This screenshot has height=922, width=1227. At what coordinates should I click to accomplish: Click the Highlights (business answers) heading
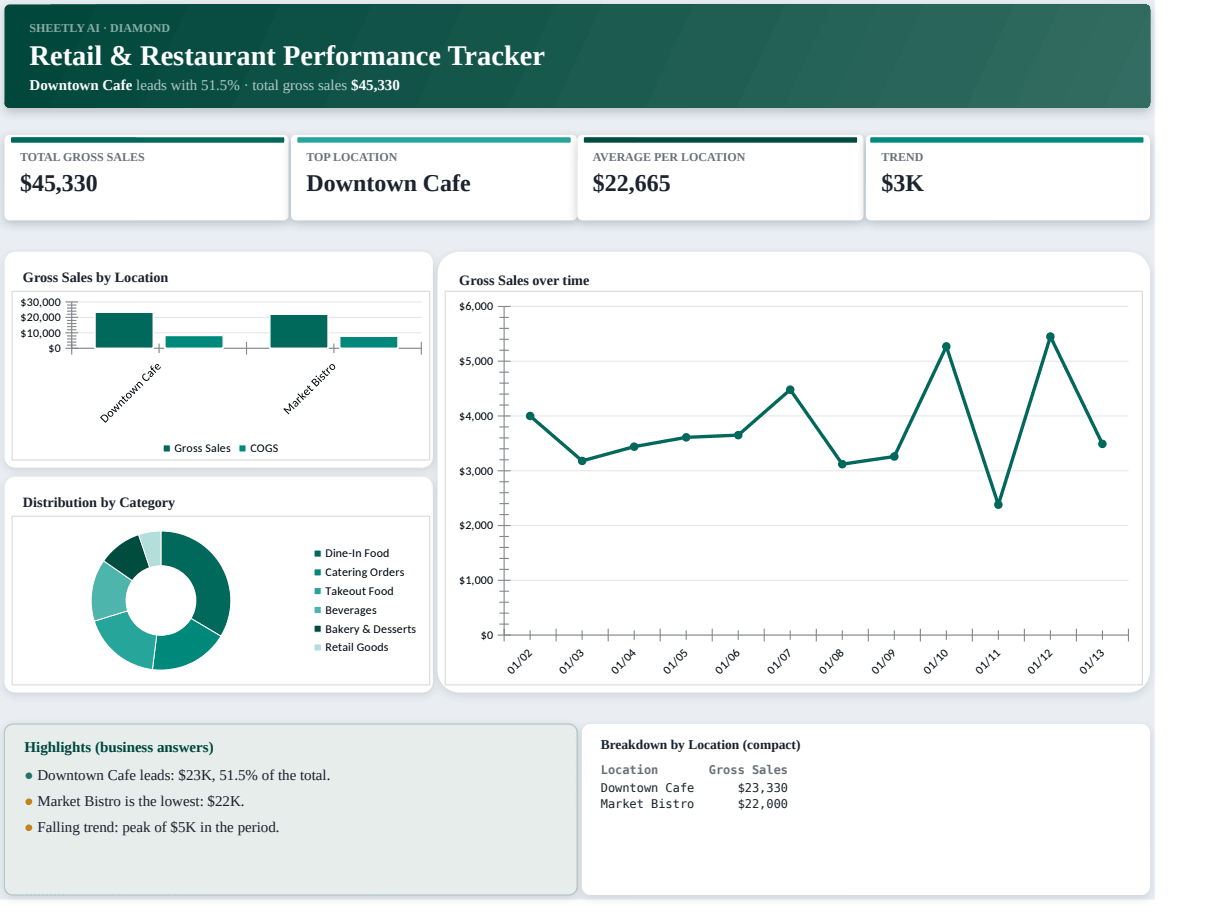(119, 747)
